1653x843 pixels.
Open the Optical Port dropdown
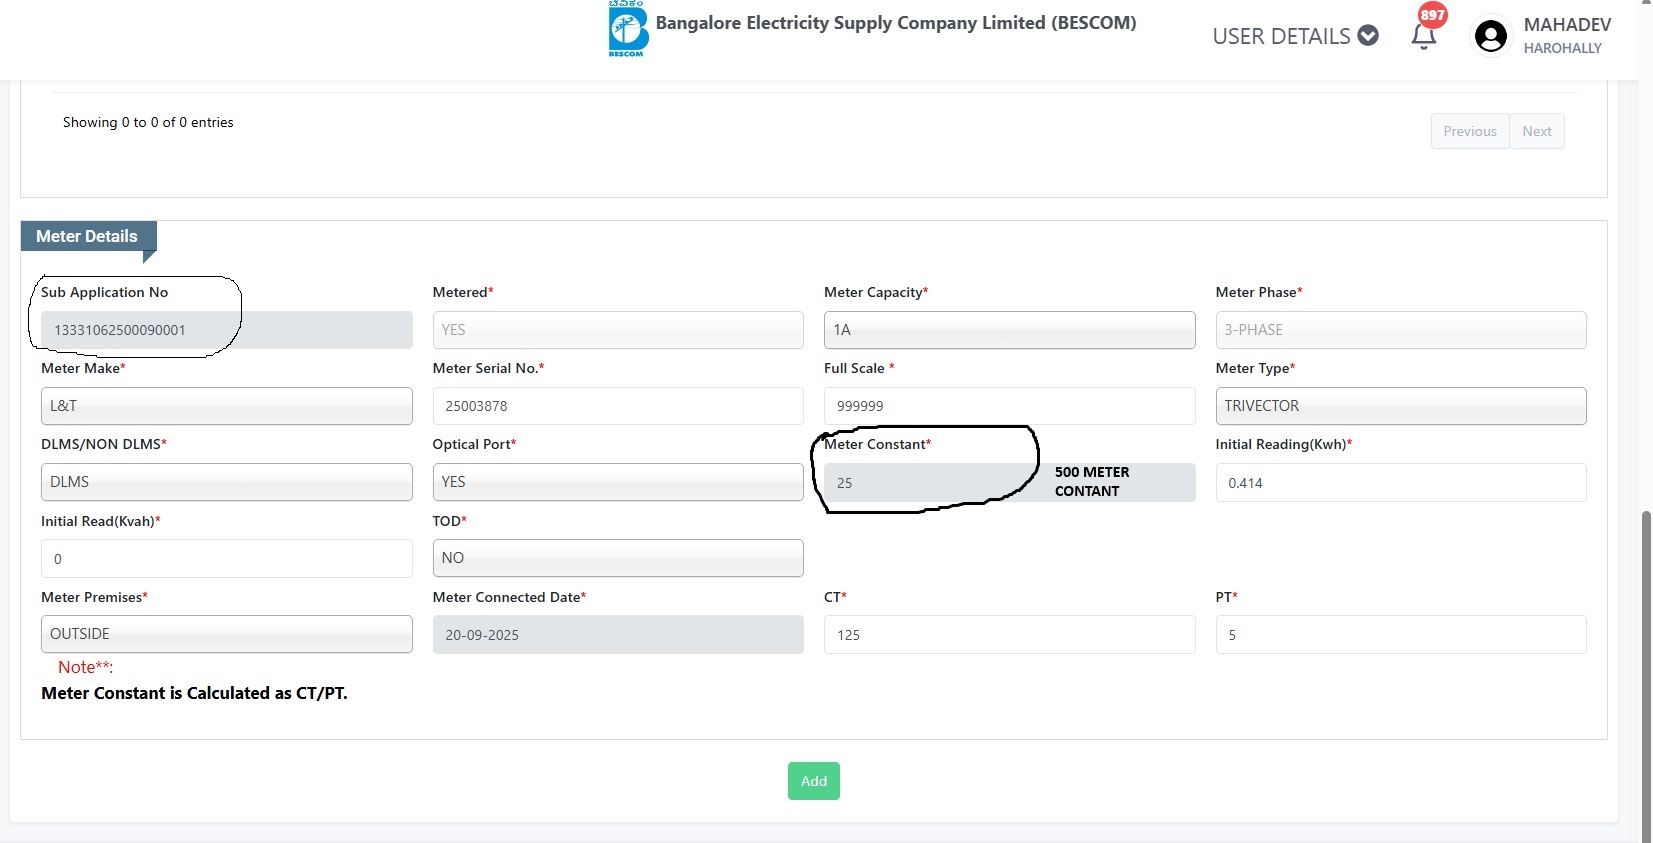[x=617, y=482]
